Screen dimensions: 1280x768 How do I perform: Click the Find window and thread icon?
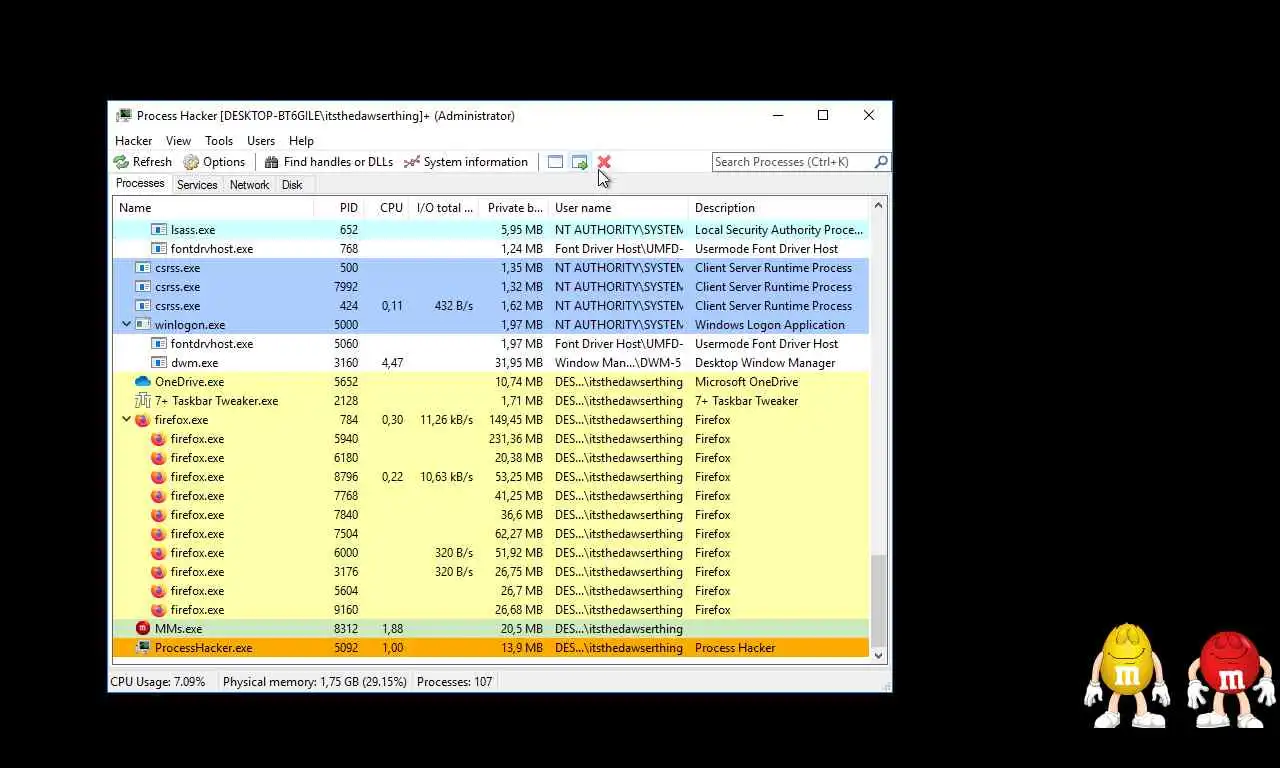pyautogui.click(x=579, y=162)
